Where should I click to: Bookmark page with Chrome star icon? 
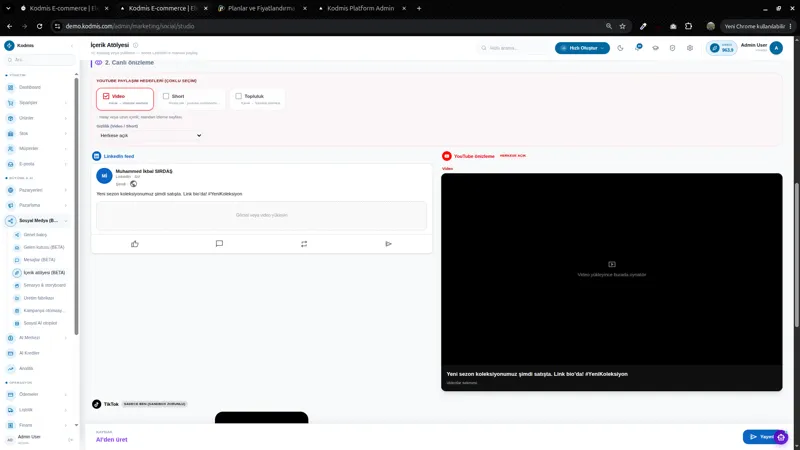tap(622, 26)
